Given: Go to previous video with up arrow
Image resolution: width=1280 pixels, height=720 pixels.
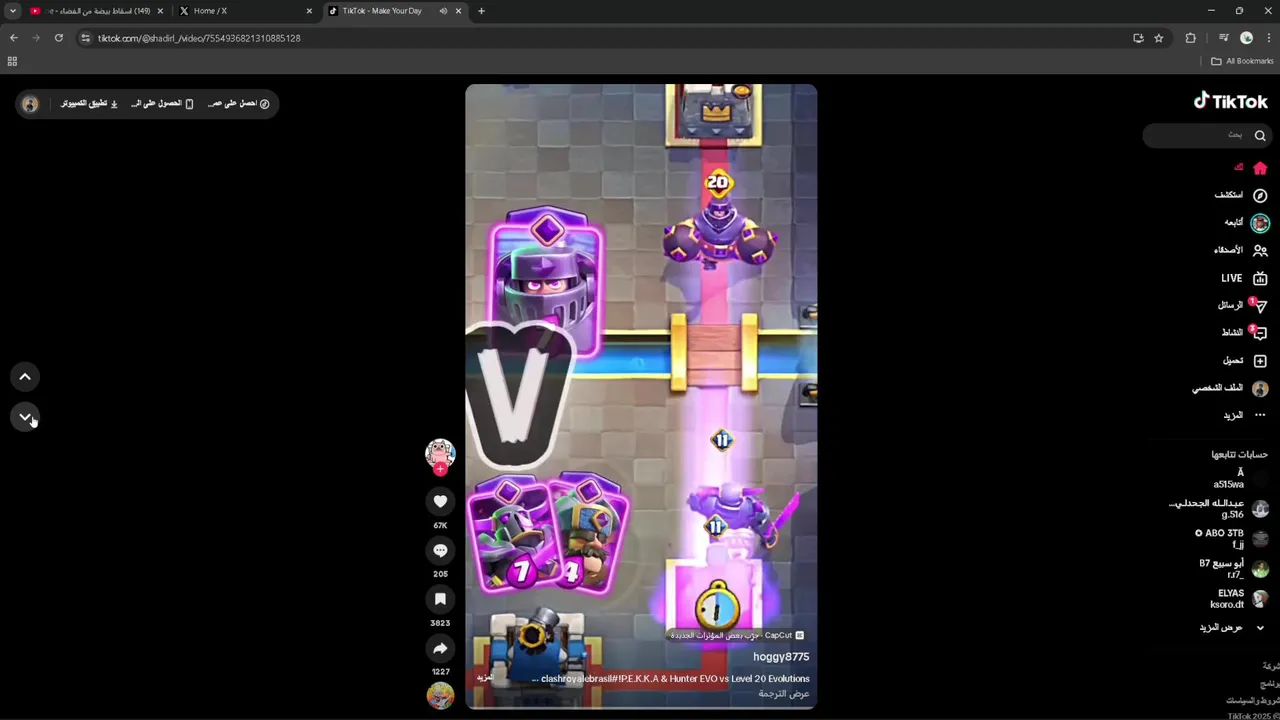Looking at the screenshot, I should [25, 377].
